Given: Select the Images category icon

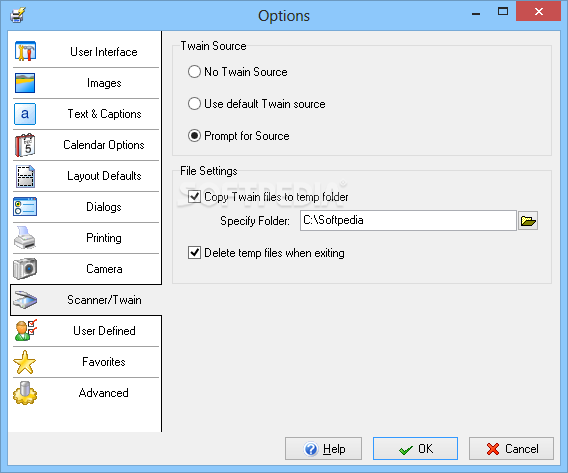Looking at the screenshot, I should [x=25, y=83].
